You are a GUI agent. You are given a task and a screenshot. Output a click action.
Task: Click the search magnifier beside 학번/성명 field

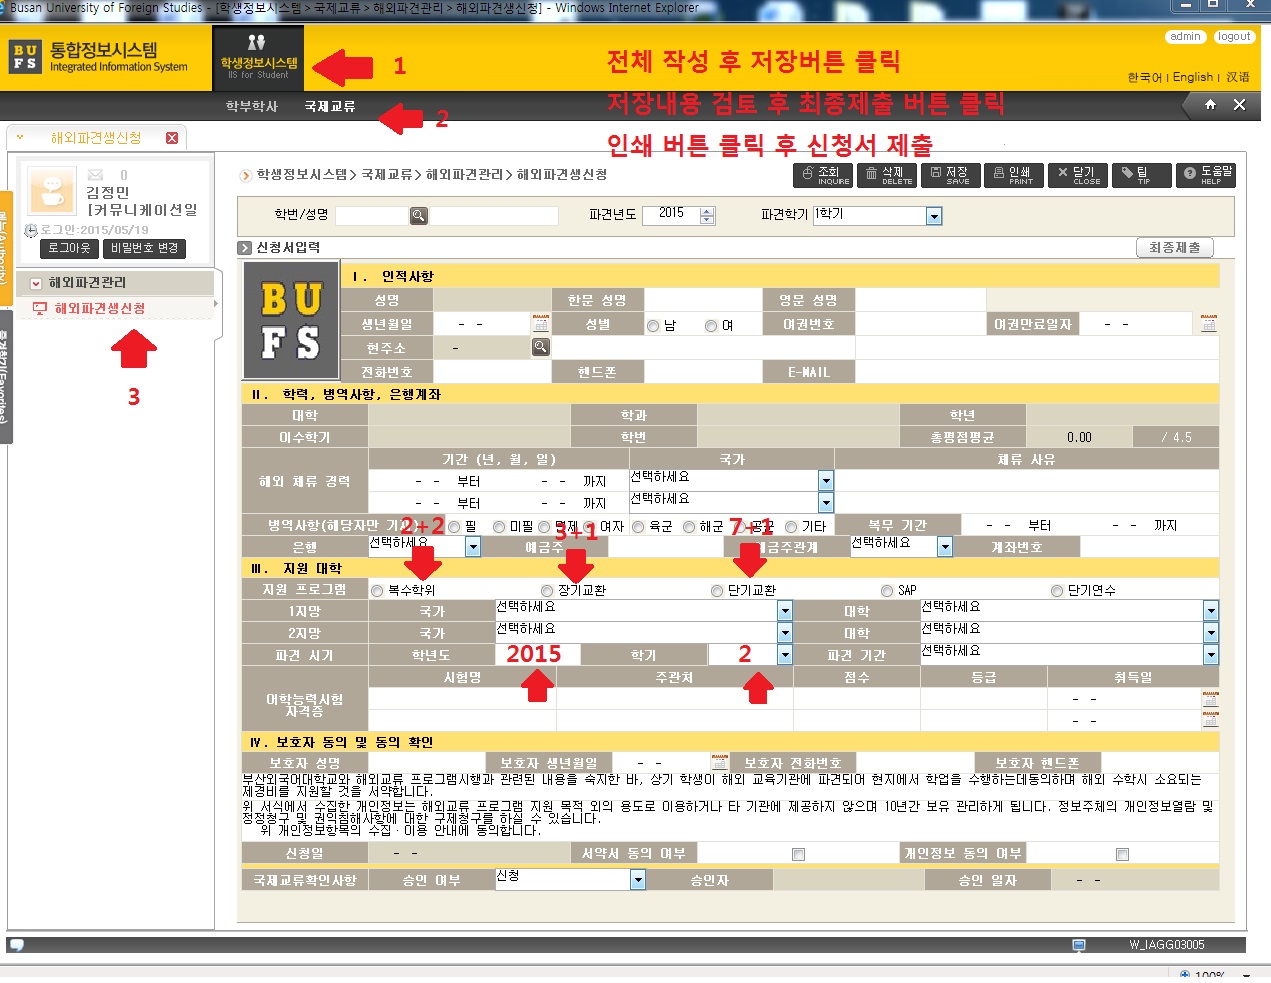click(x=419, y=216)
